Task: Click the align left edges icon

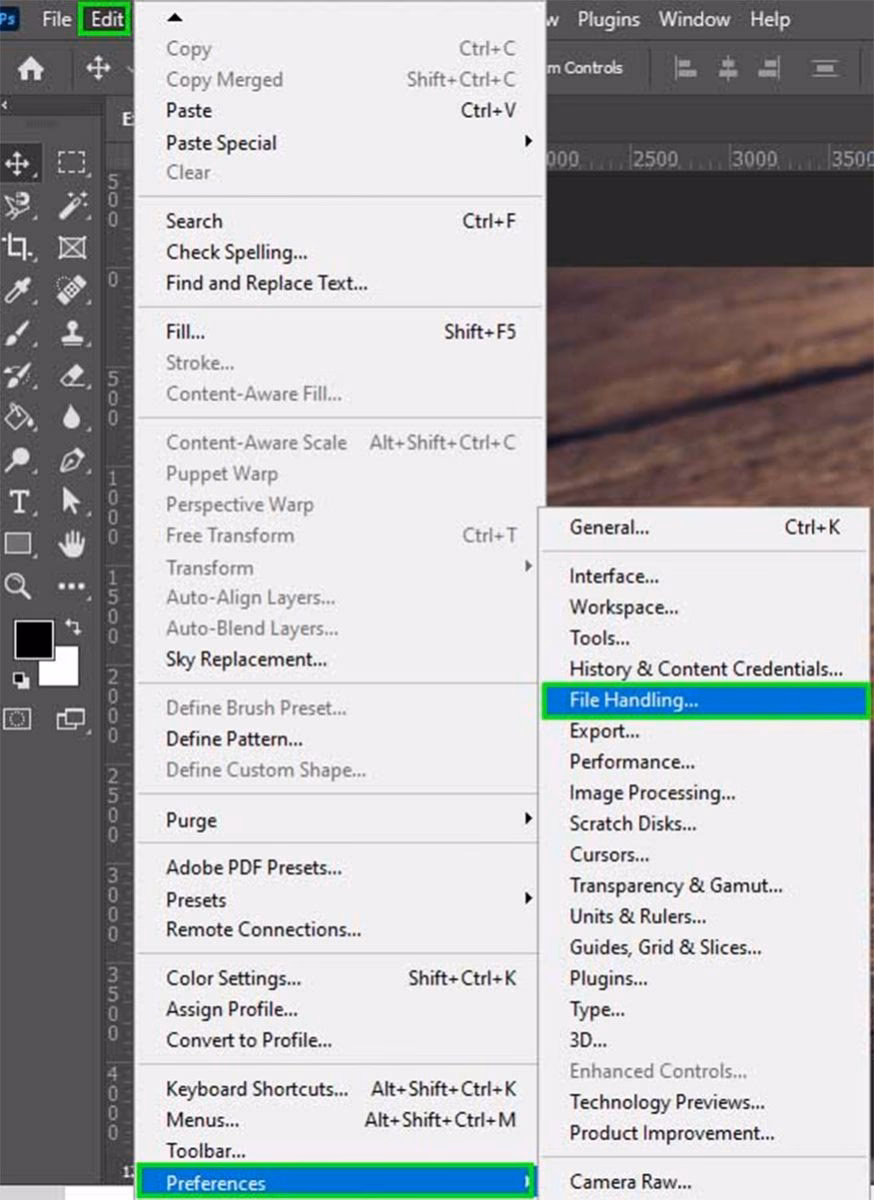Action: pos(687,68)
